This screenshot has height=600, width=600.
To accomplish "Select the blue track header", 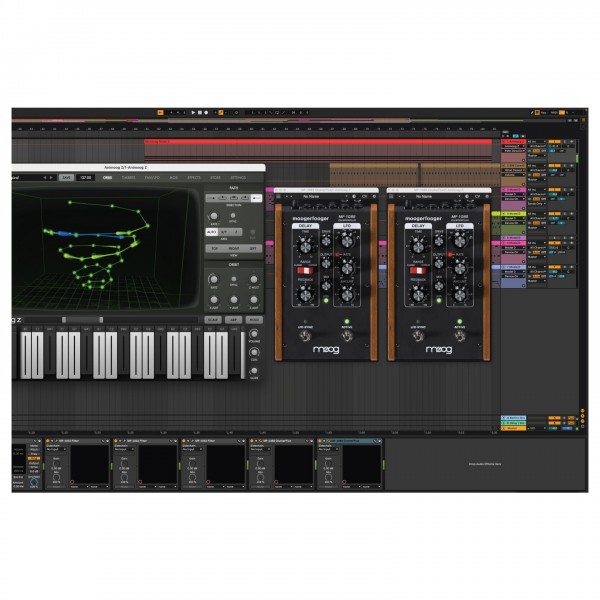I will click(x=513, y=267).
